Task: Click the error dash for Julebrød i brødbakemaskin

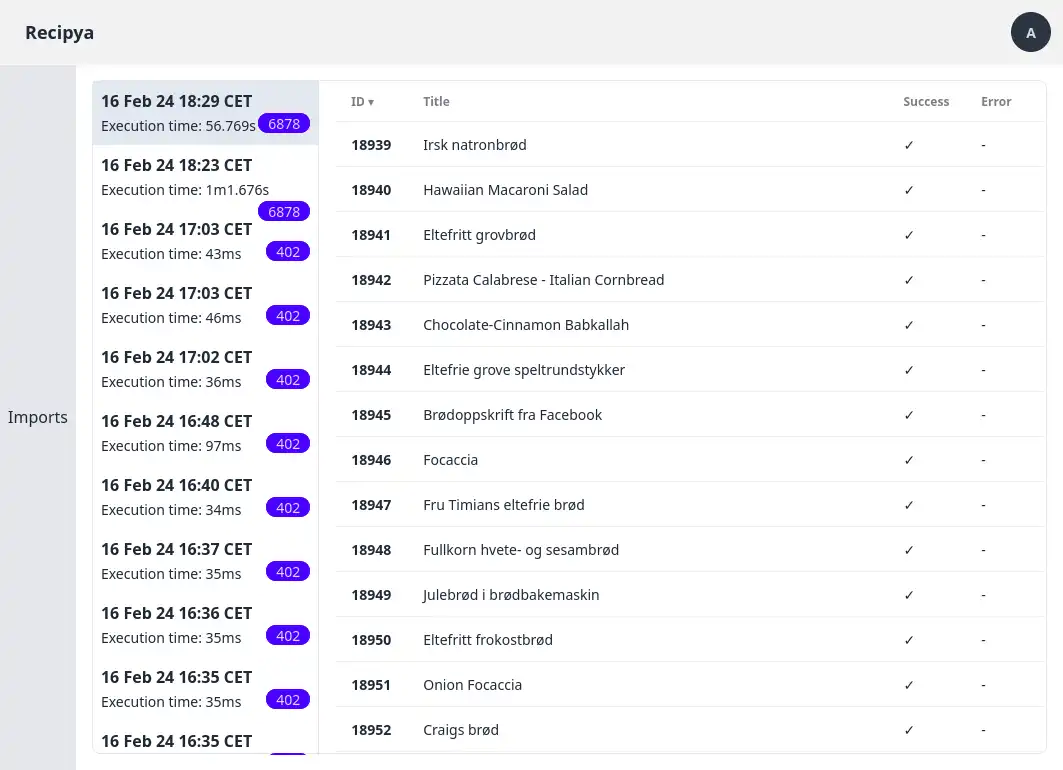Action: [x=983, y=595]
